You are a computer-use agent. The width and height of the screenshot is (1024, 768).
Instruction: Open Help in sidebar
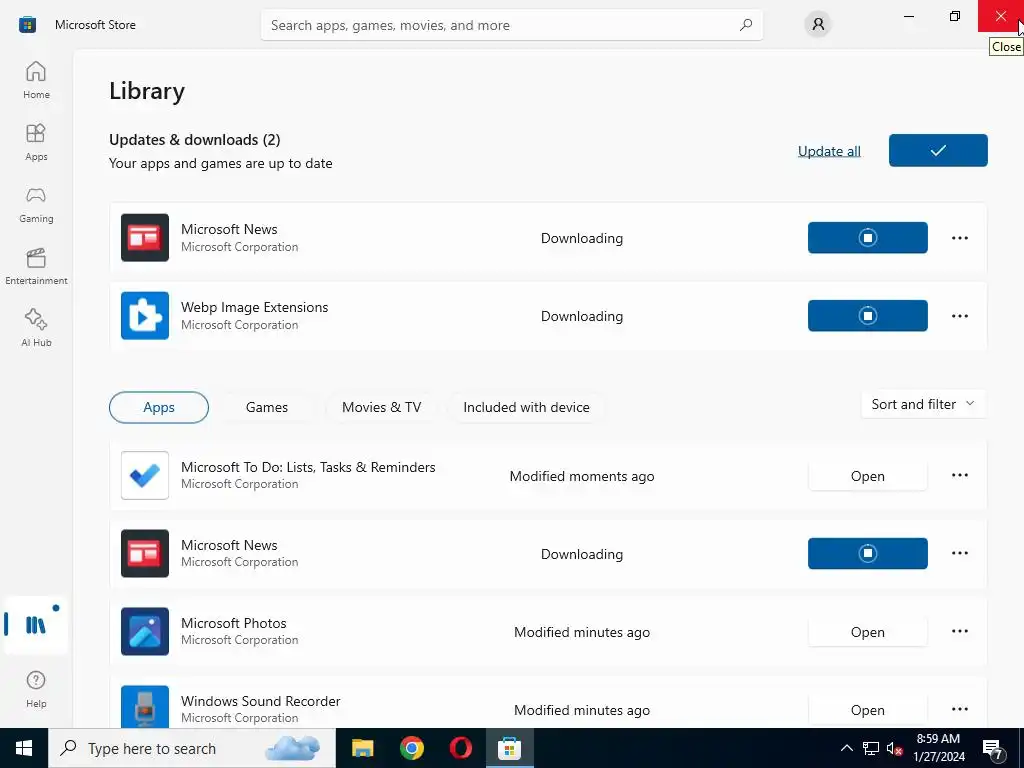coord(36,689)
